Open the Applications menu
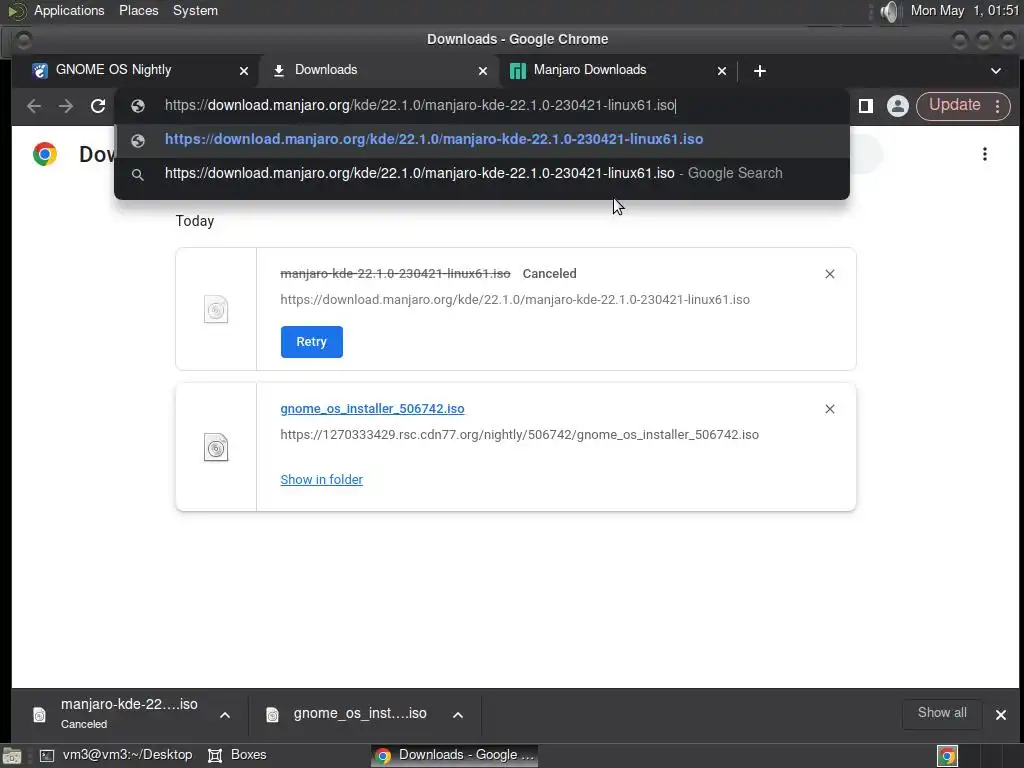The image size is (1024, 768). point(69,10)
